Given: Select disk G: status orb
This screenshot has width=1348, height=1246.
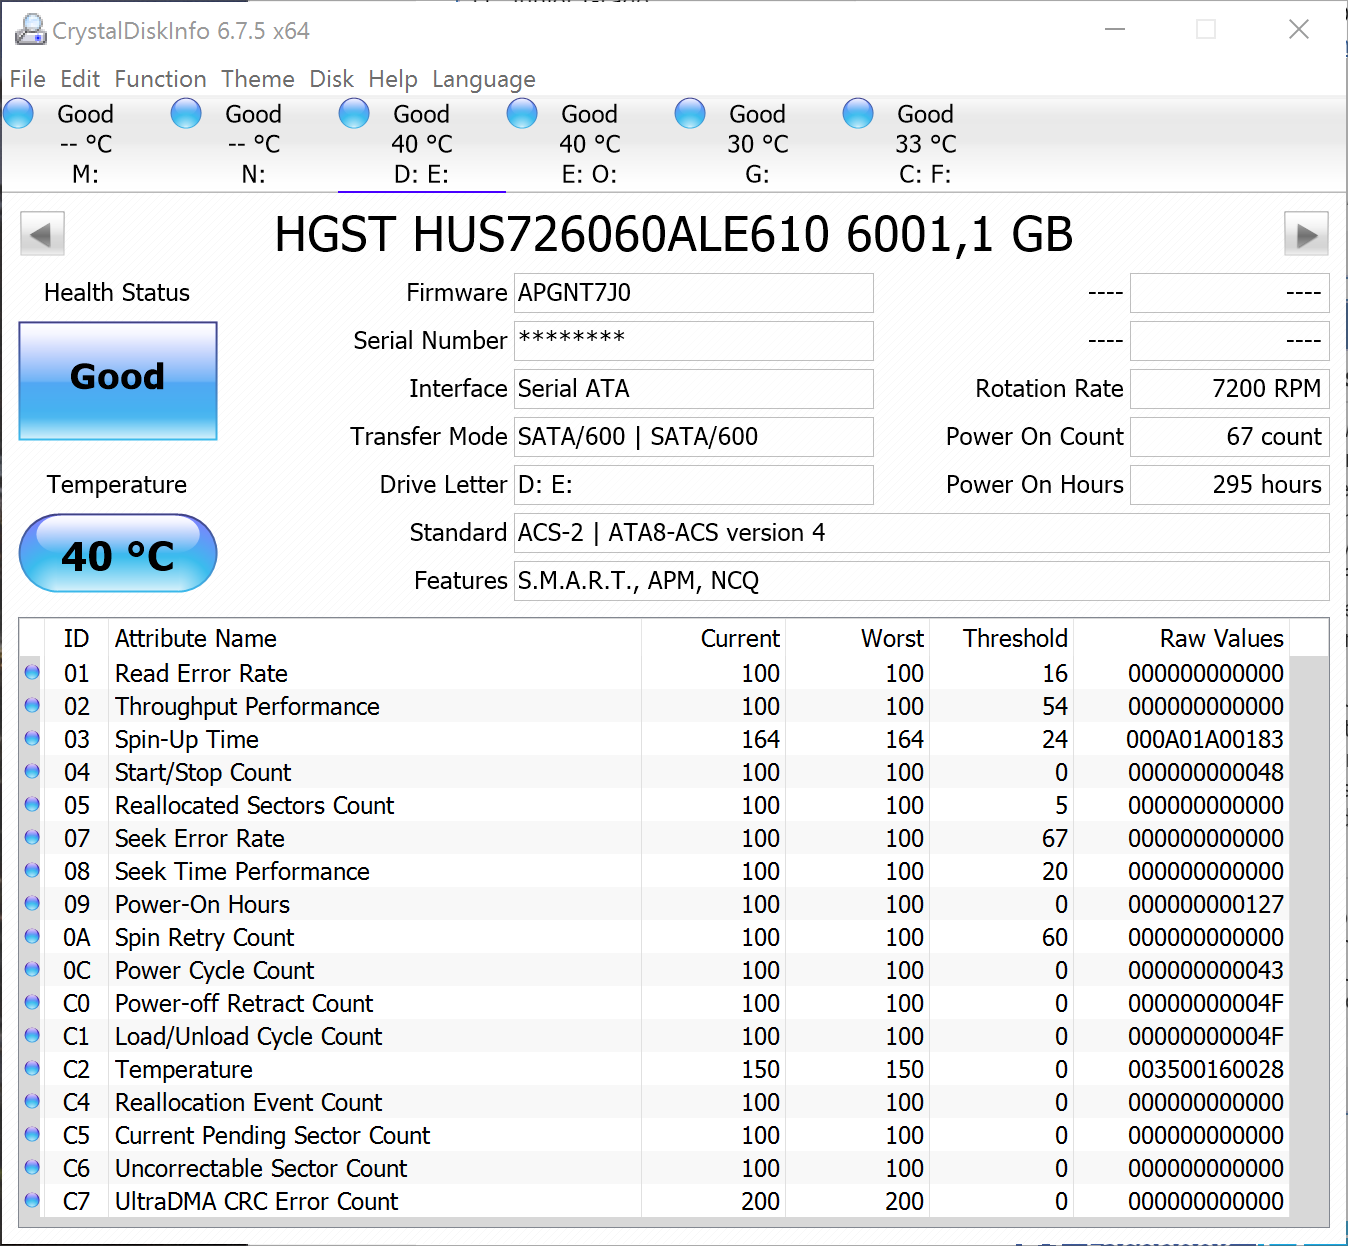Looking at the screenshot, I should (x=690, y=114).
